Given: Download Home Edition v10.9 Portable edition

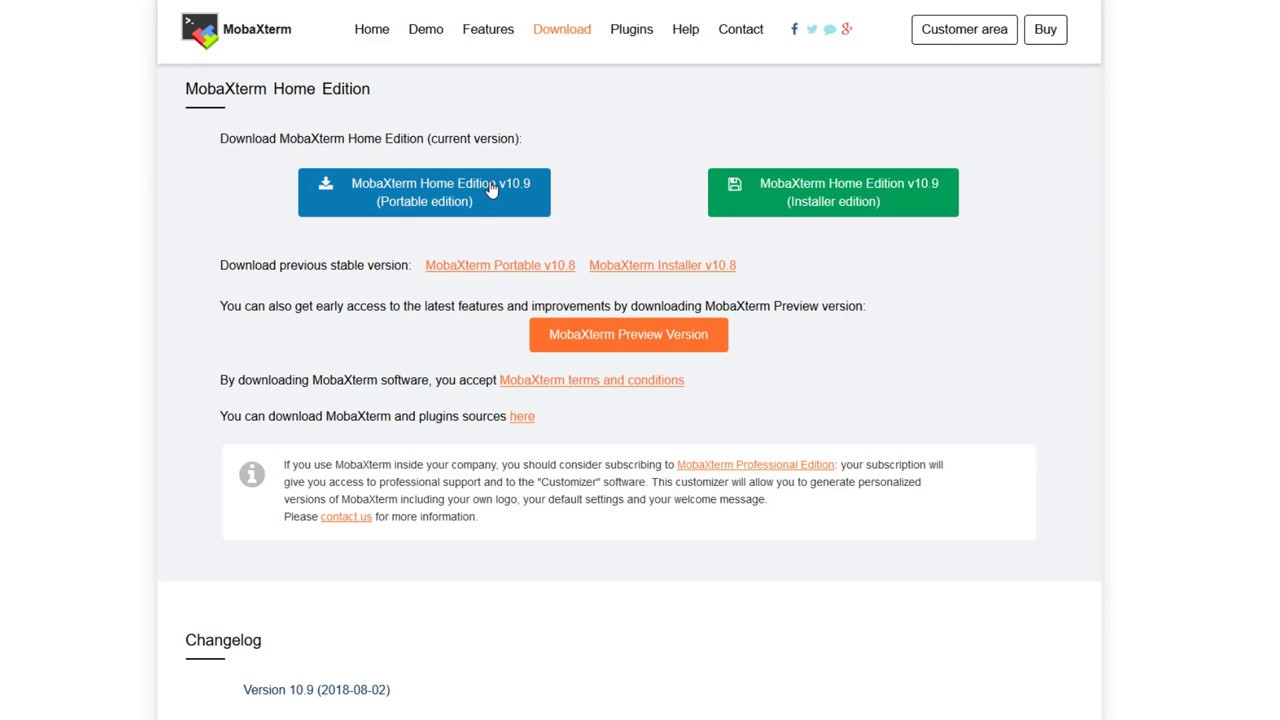Looking at the screenshot, I should click(x=424, y=192).
